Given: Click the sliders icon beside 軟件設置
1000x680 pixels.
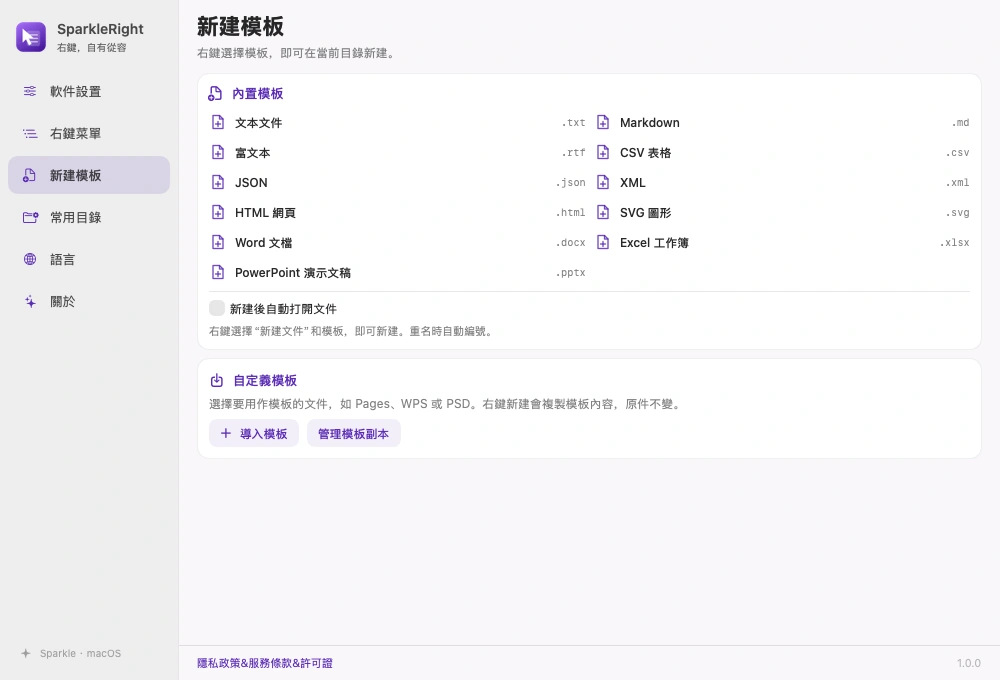Looking at the screenshot, I should pos(30,91).
